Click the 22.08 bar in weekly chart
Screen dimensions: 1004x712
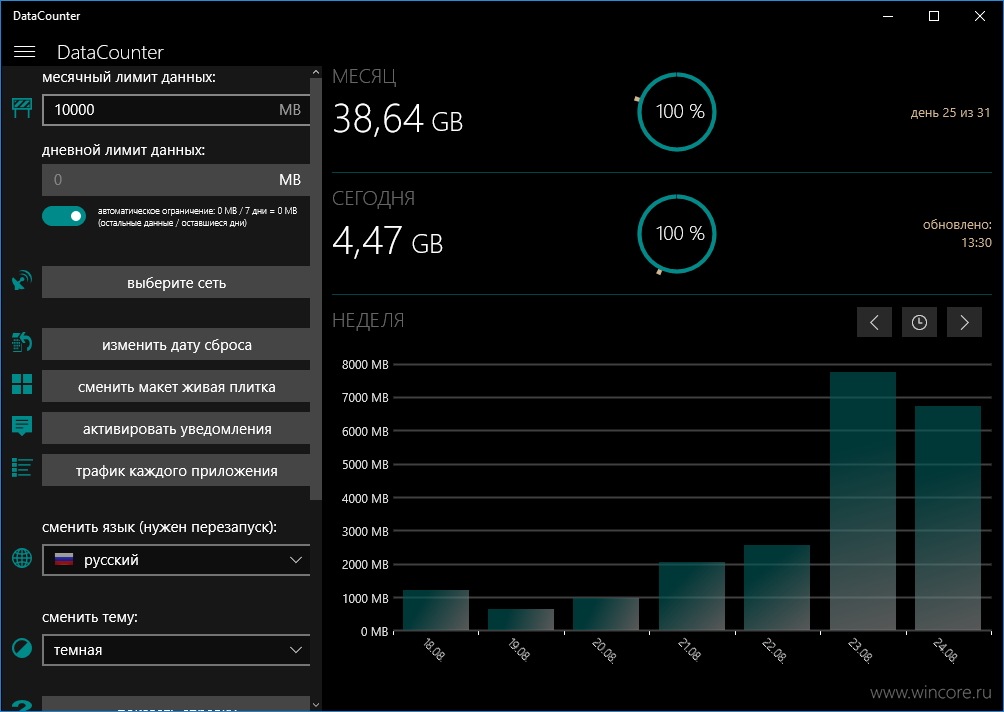(777, 588)
